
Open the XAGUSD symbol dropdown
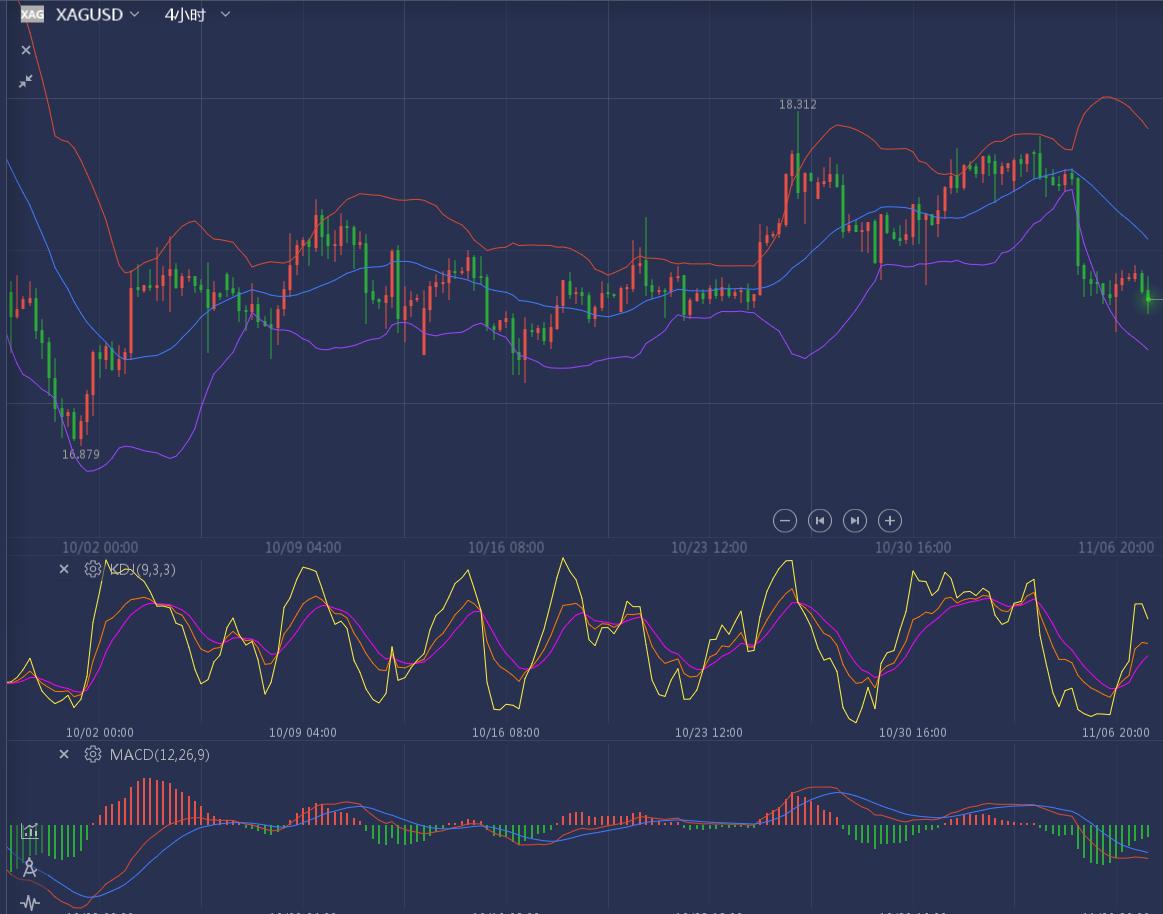click(134, 14)
